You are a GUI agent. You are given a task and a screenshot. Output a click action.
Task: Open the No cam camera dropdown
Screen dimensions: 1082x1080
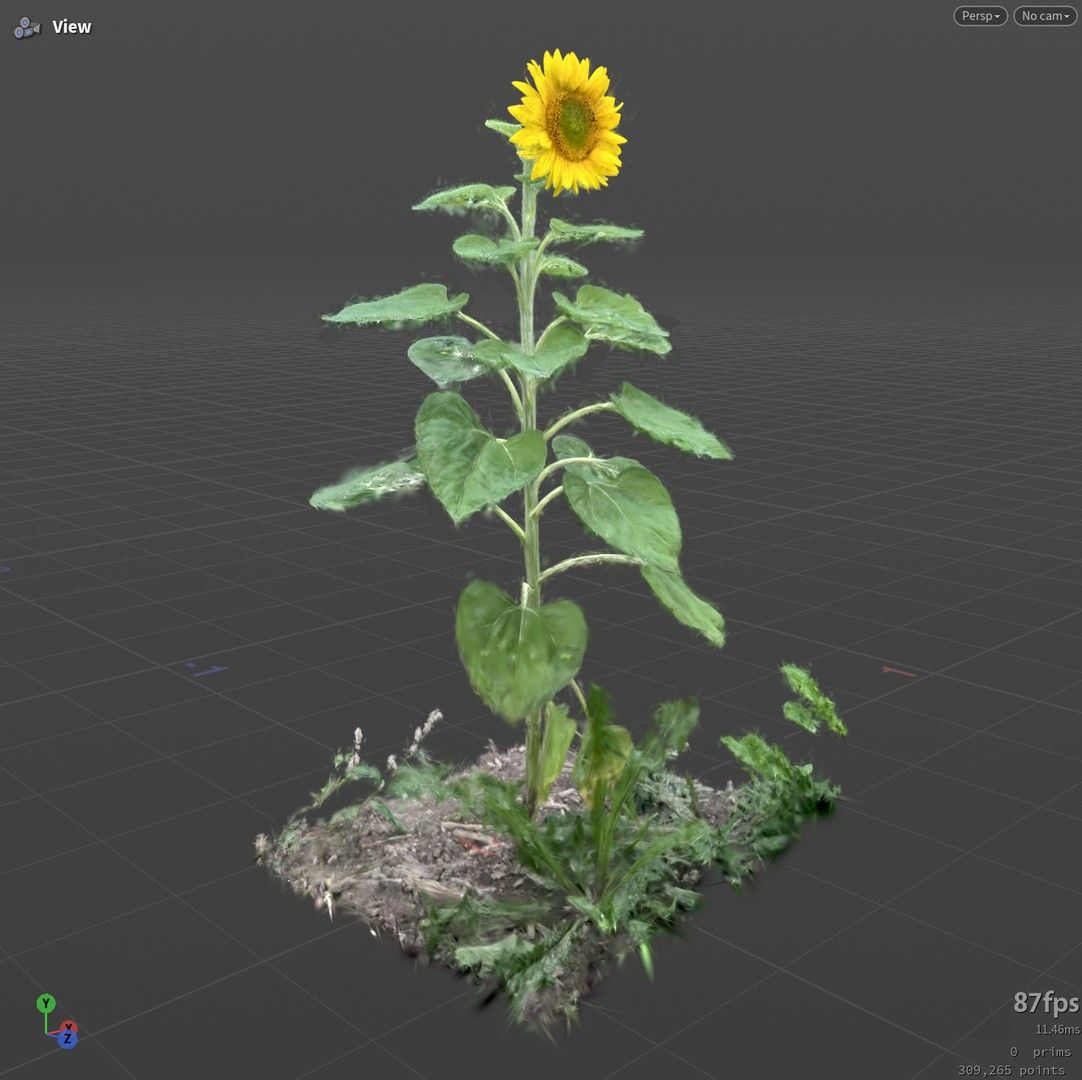point(1045,16)
